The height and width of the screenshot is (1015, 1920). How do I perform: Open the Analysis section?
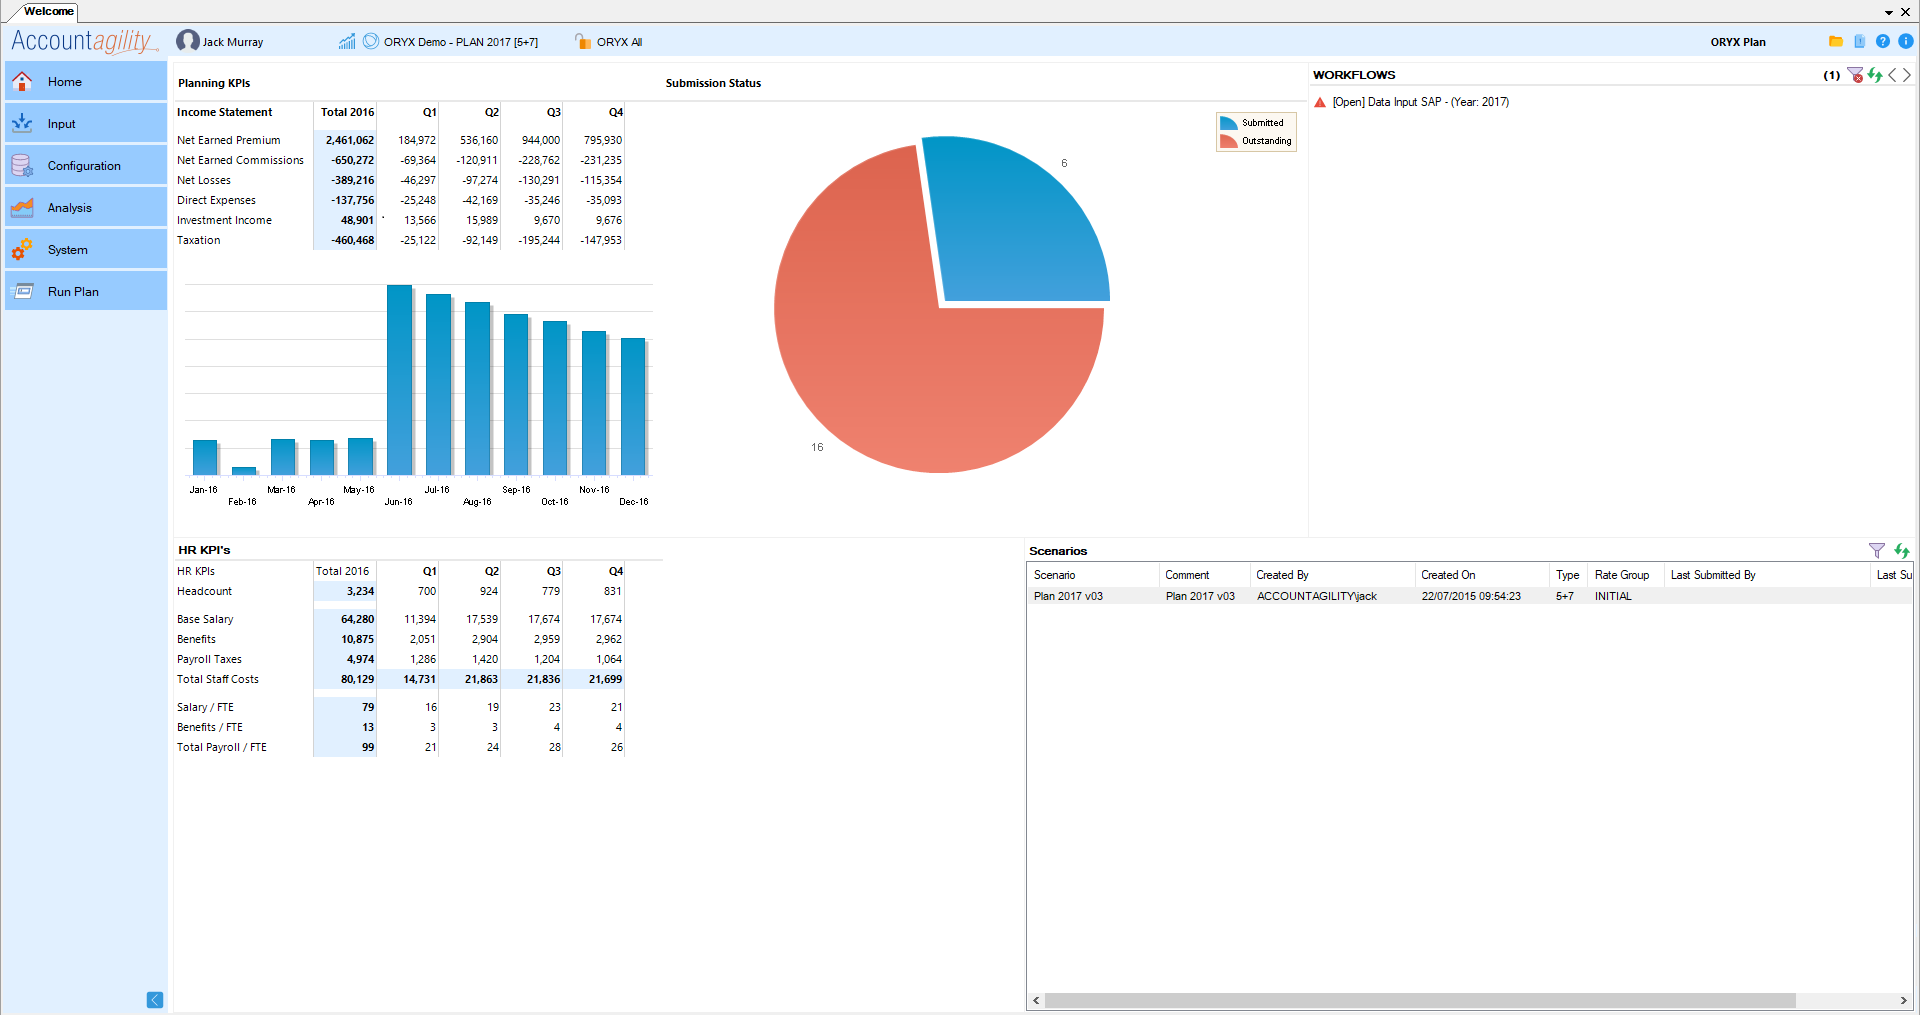[x=86, y=208]
